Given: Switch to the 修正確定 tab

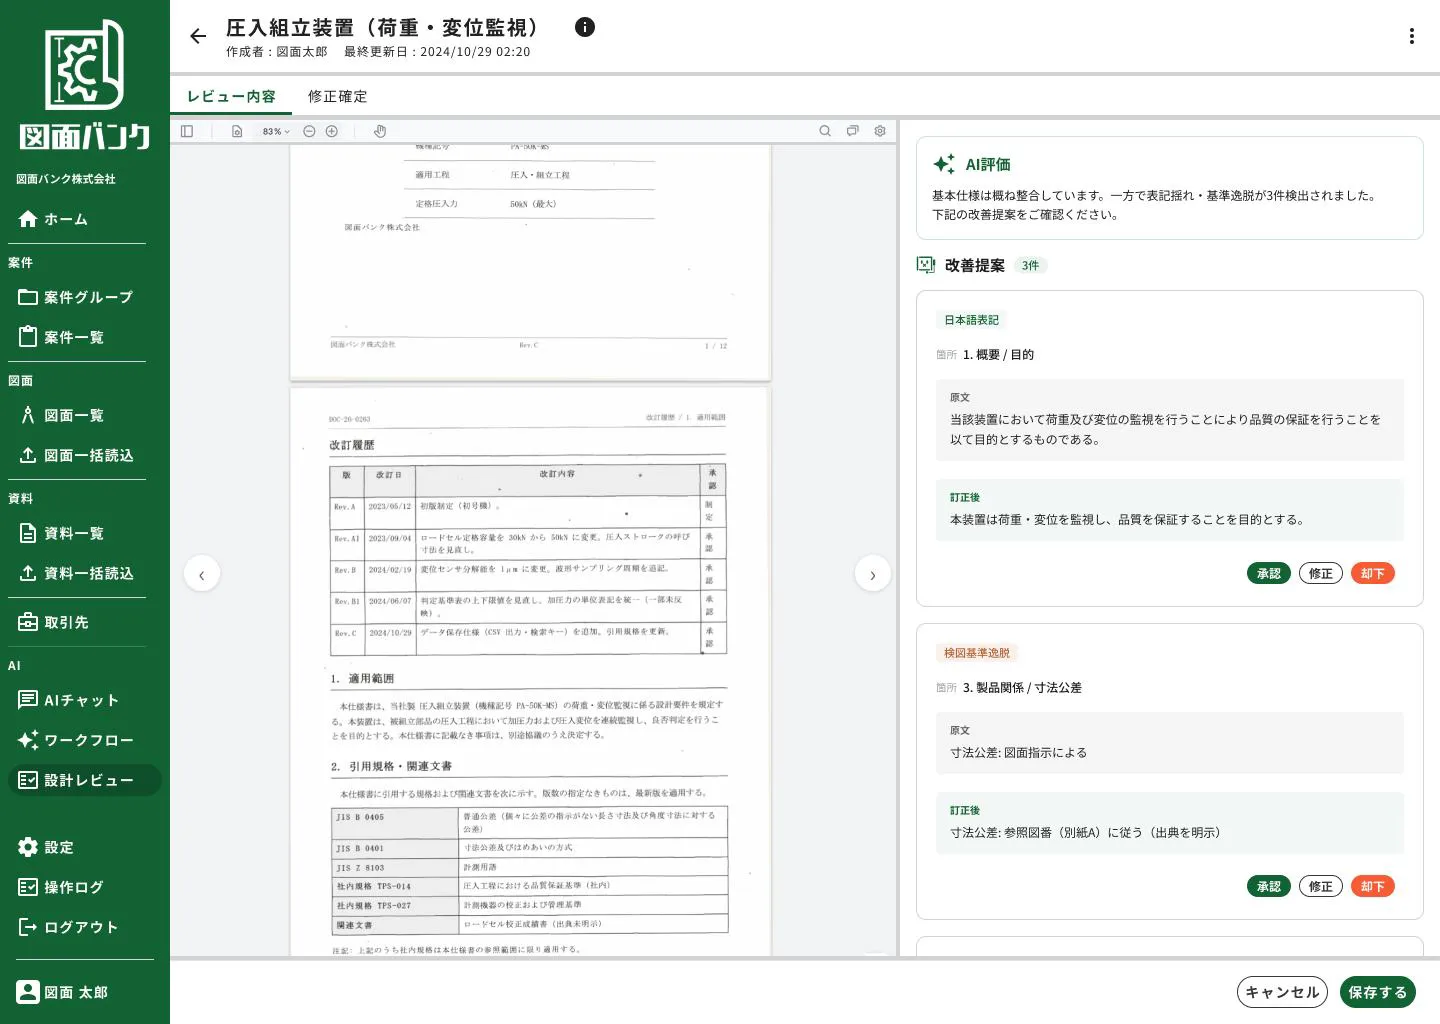Looking at the screenshot, I should point(338,96).
